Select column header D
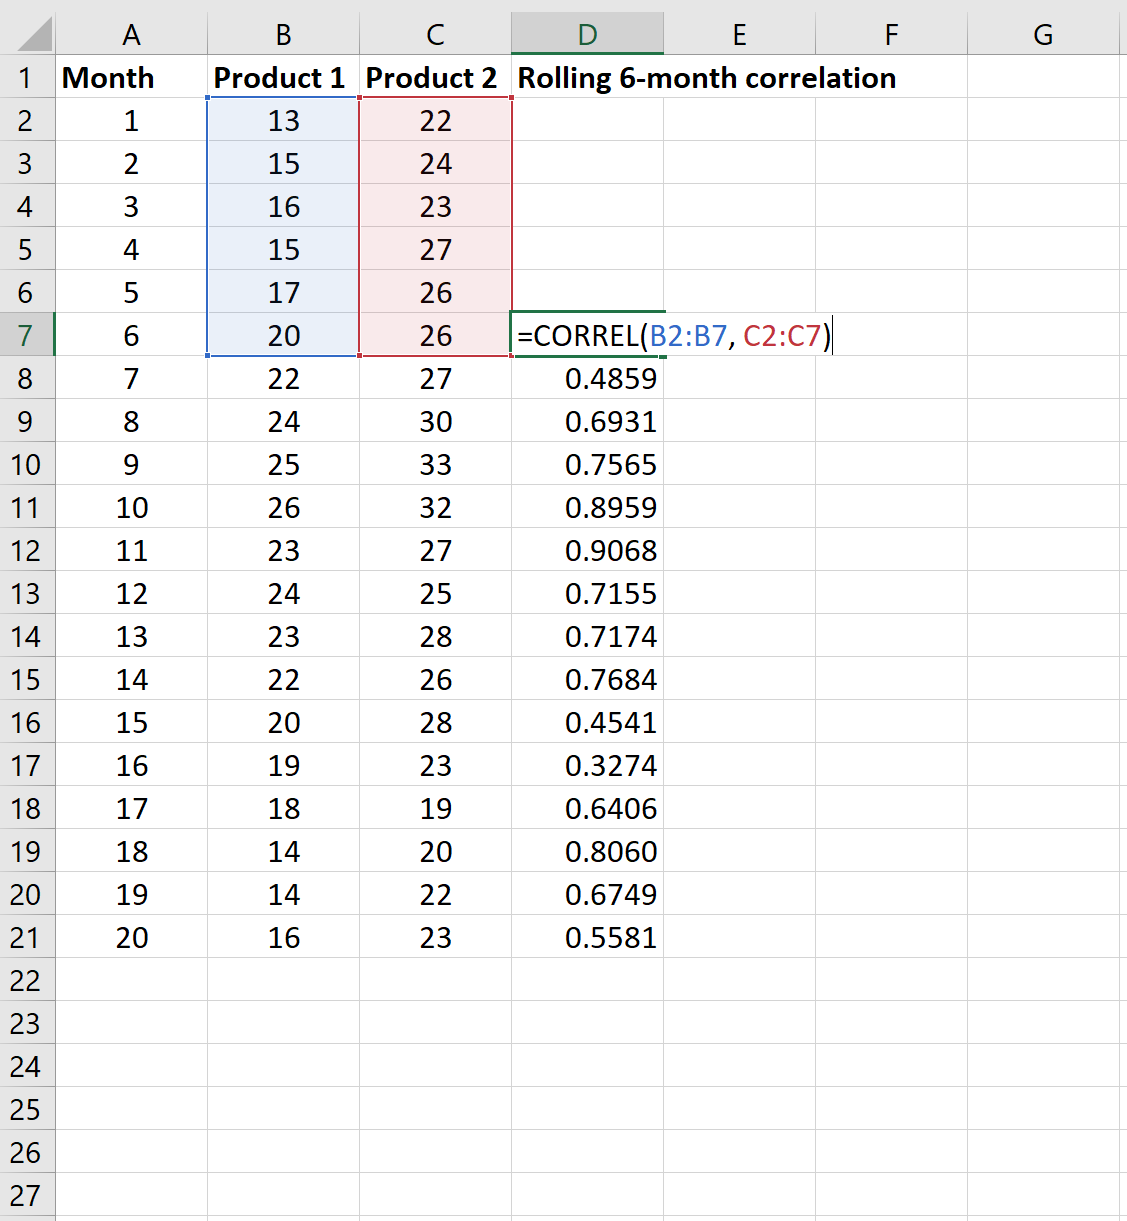 [x=587, y=33]
